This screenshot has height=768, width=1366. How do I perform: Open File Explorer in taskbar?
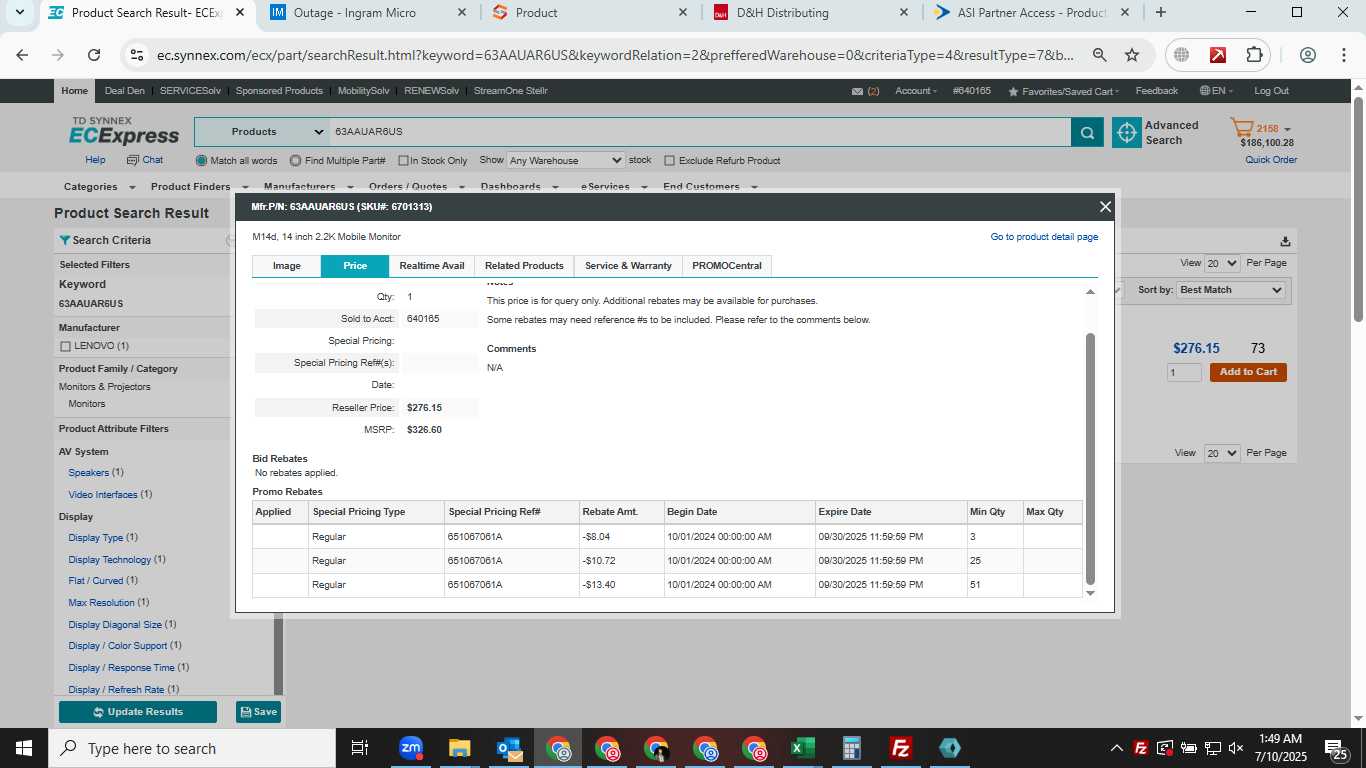[x=459, y=748]
